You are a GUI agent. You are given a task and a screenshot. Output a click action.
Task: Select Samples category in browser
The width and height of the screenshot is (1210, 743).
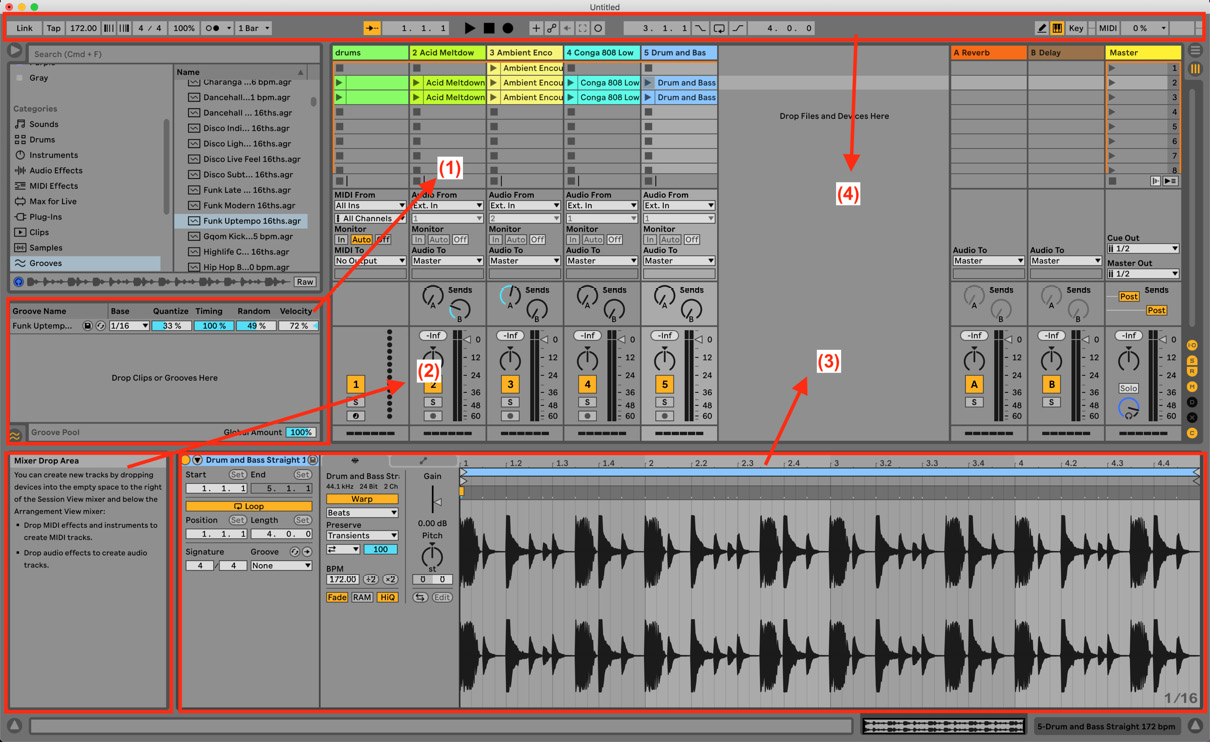[x=46, y=248]
